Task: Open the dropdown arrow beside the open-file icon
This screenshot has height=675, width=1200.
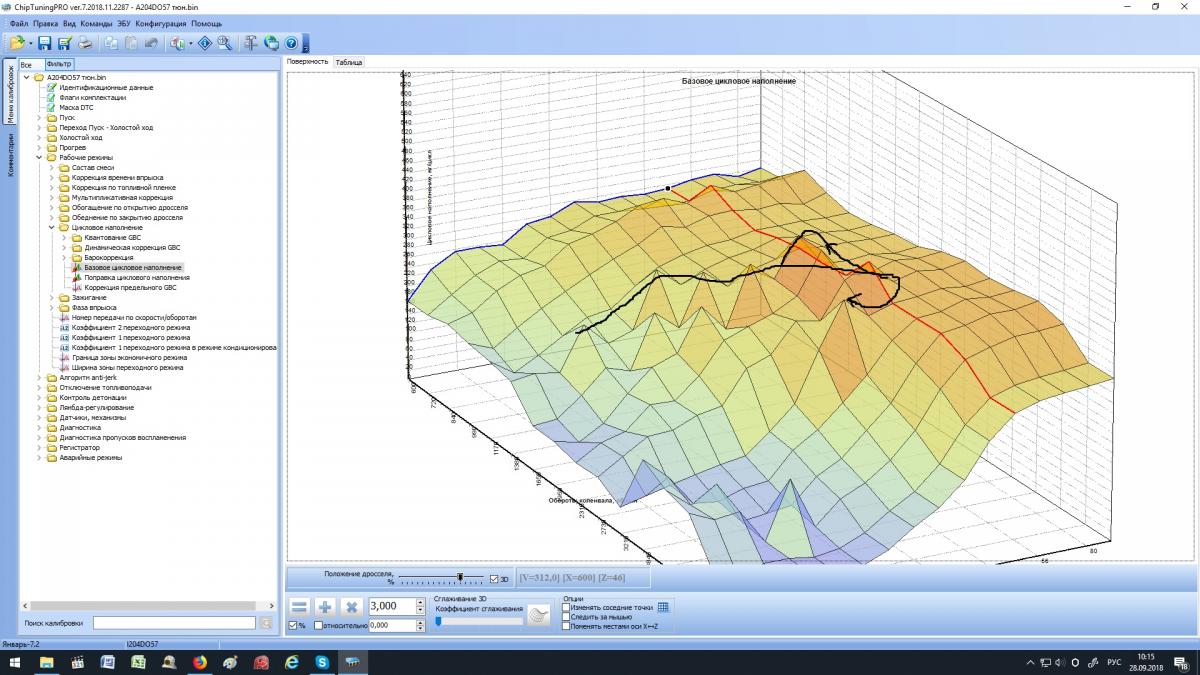Action: tap(31, 43)
